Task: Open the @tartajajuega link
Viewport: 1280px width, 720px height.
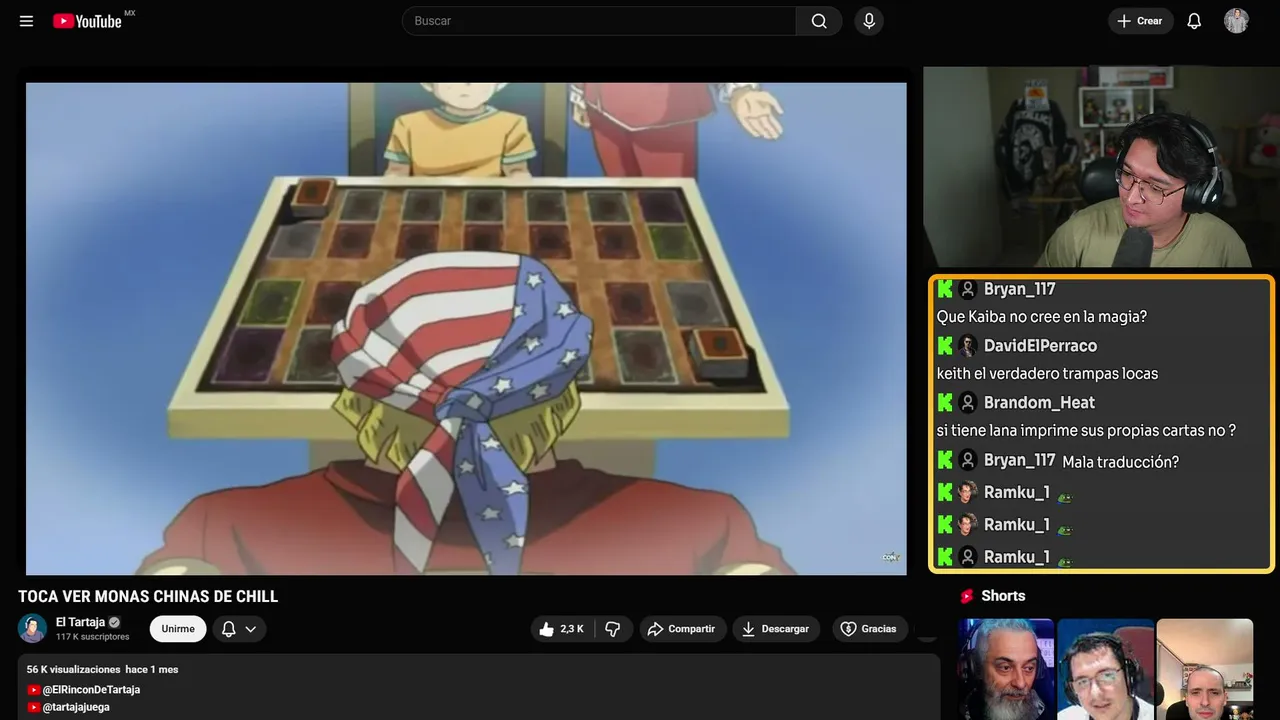Action: (x=76, y=707)
